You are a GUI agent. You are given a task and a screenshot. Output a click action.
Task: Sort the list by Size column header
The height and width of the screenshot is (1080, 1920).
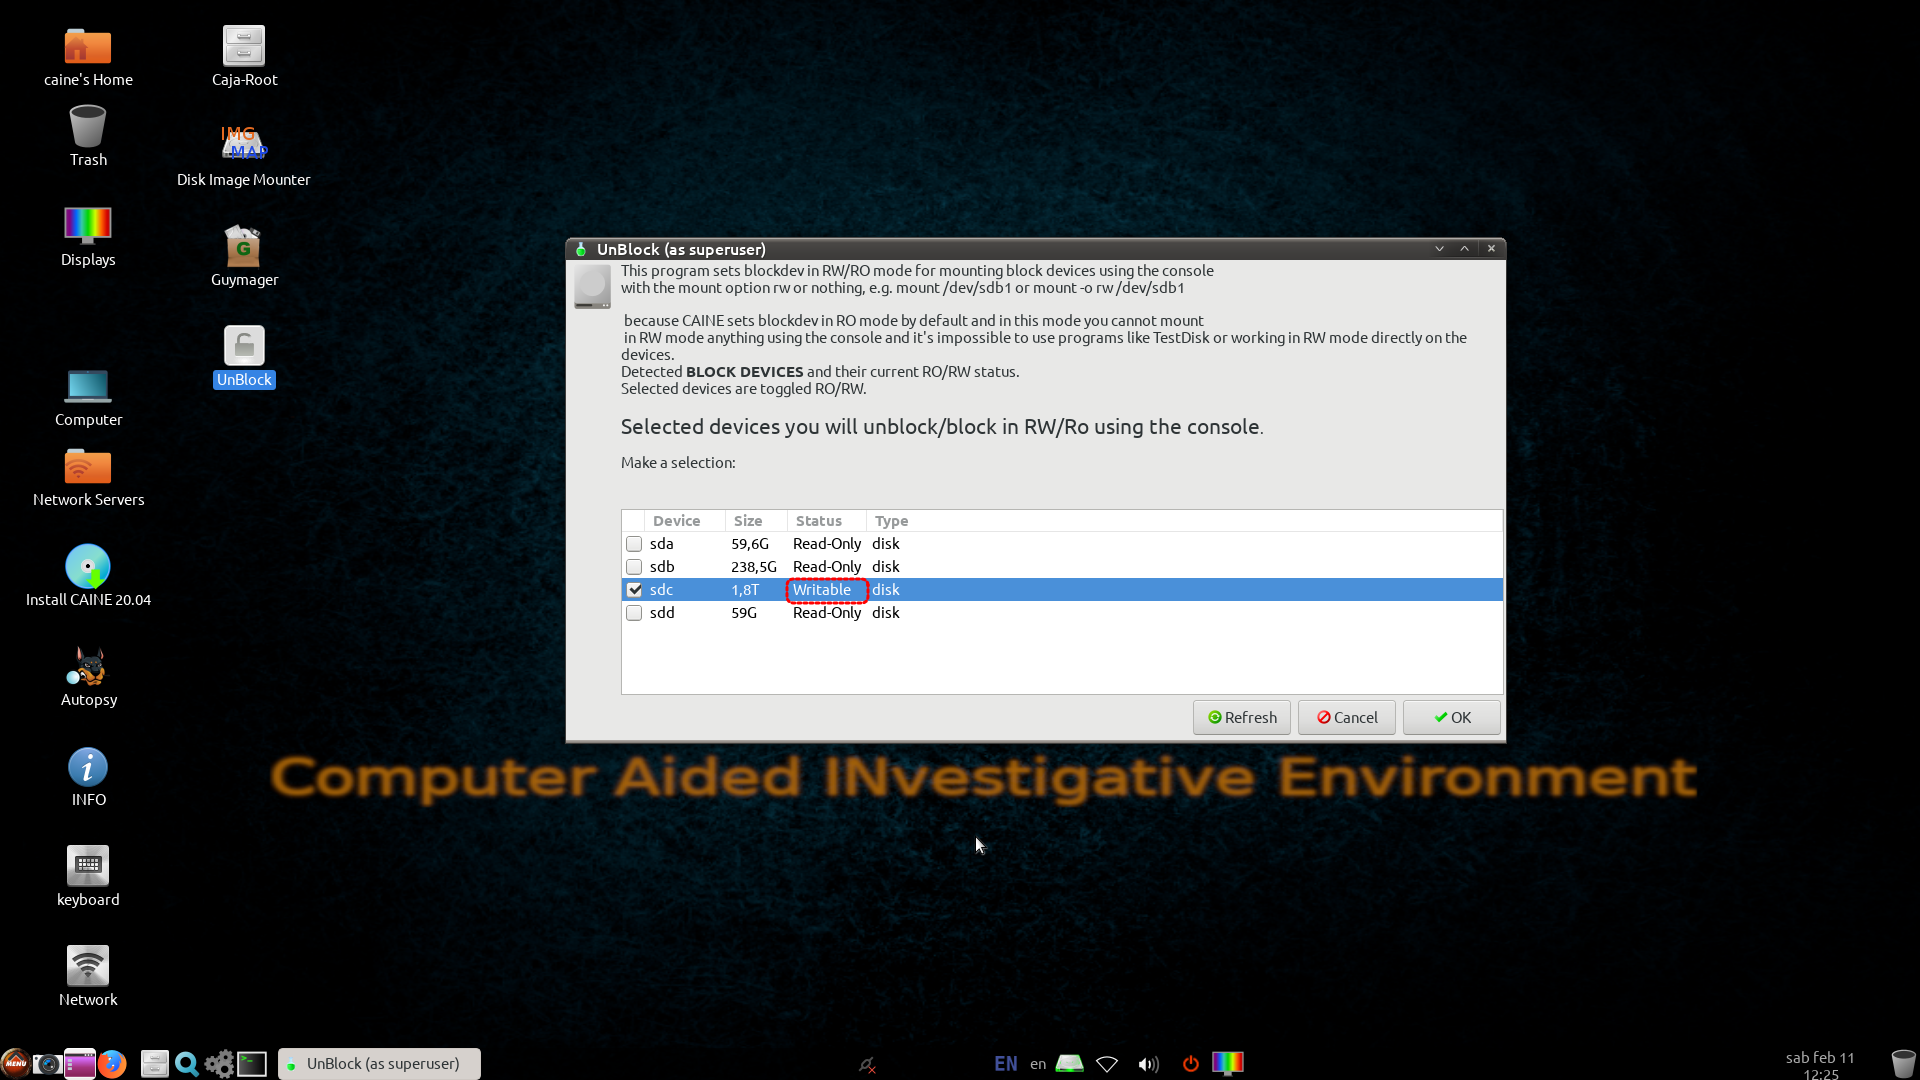748,521
